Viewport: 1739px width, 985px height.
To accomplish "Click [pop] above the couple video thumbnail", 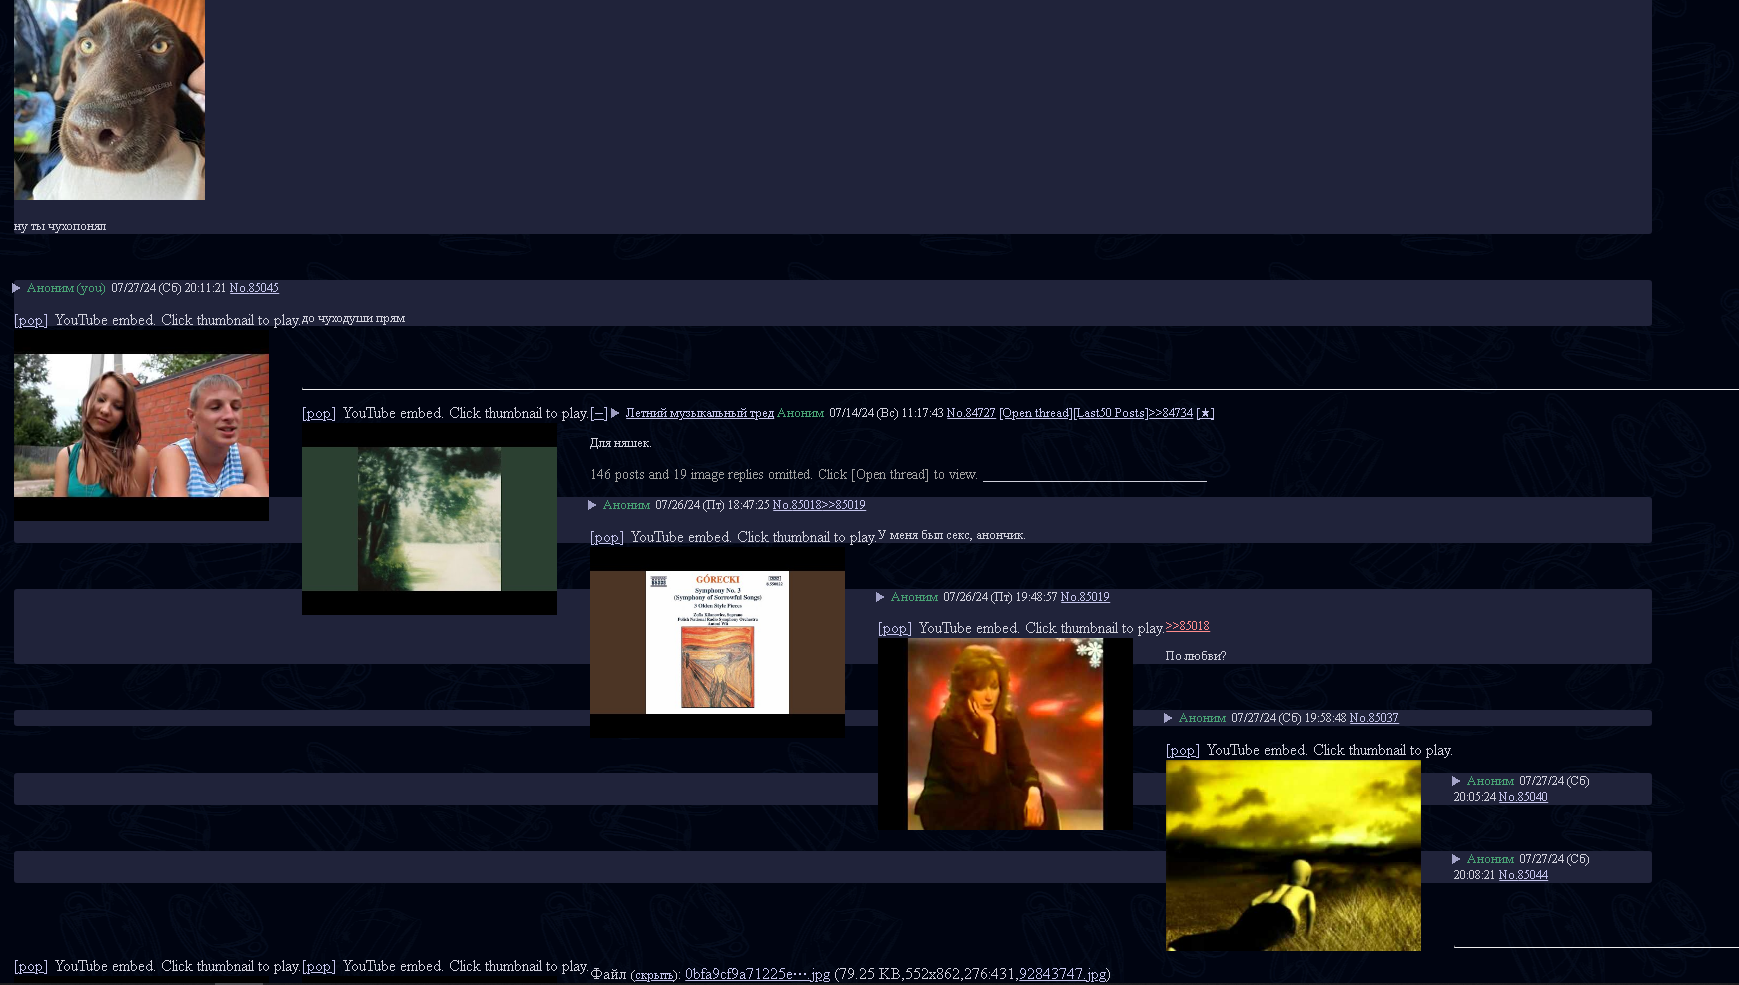I will click(31, 320).
